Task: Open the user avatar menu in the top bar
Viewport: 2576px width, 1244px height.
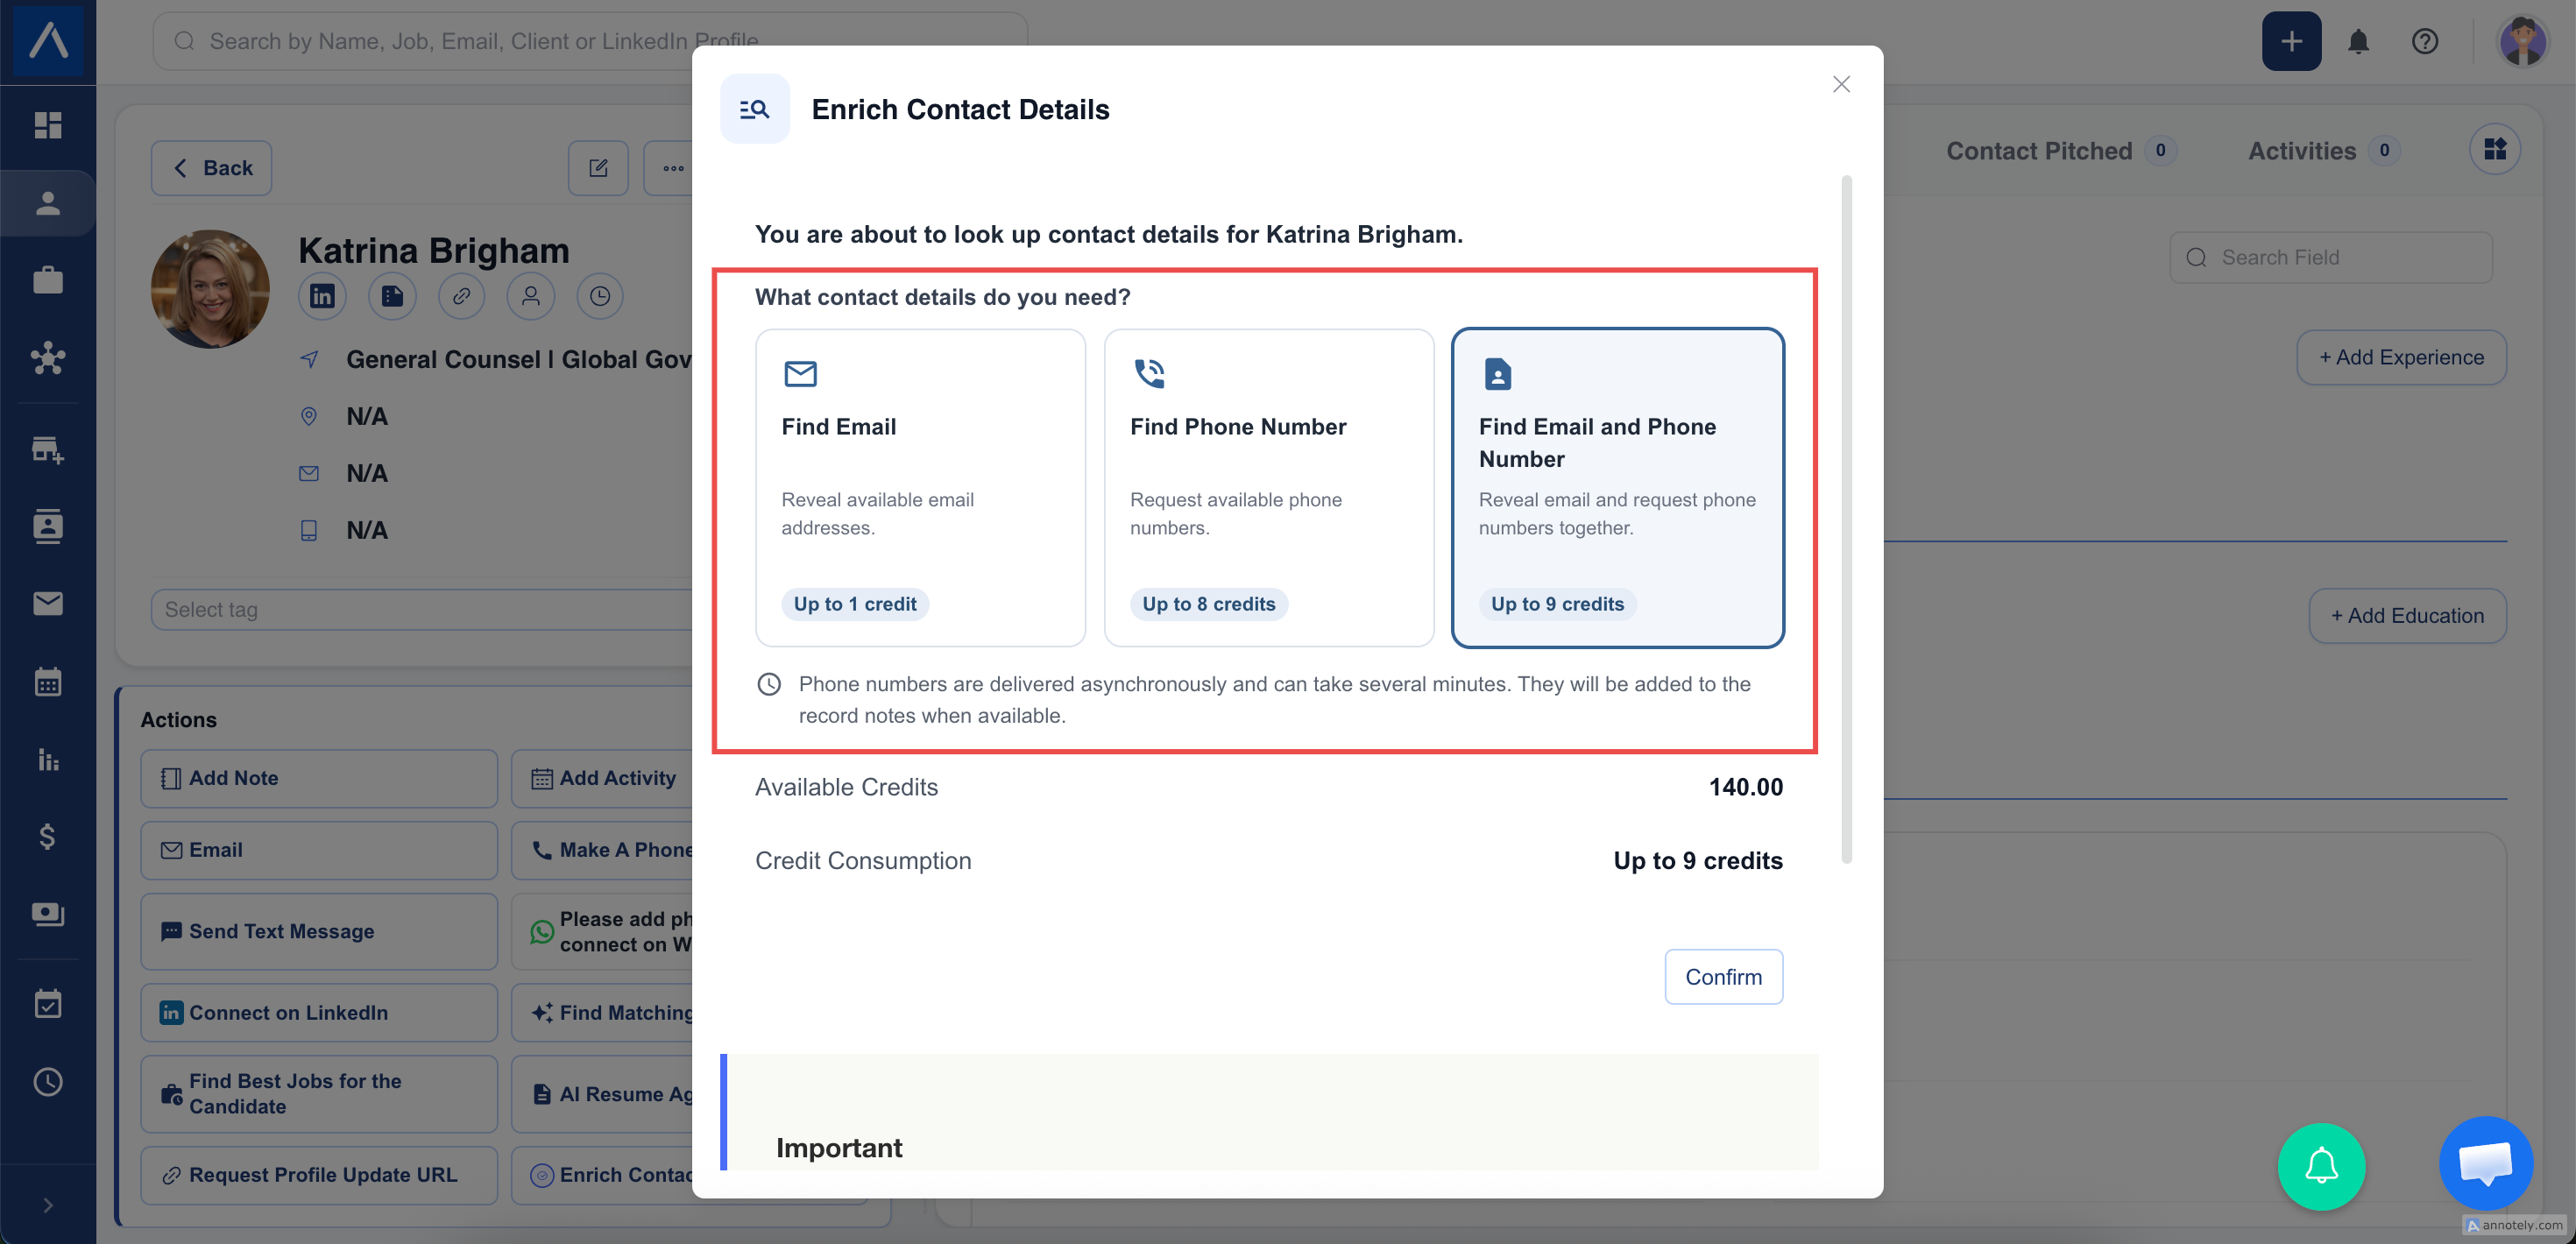Action: click(x=2522, y=41)
